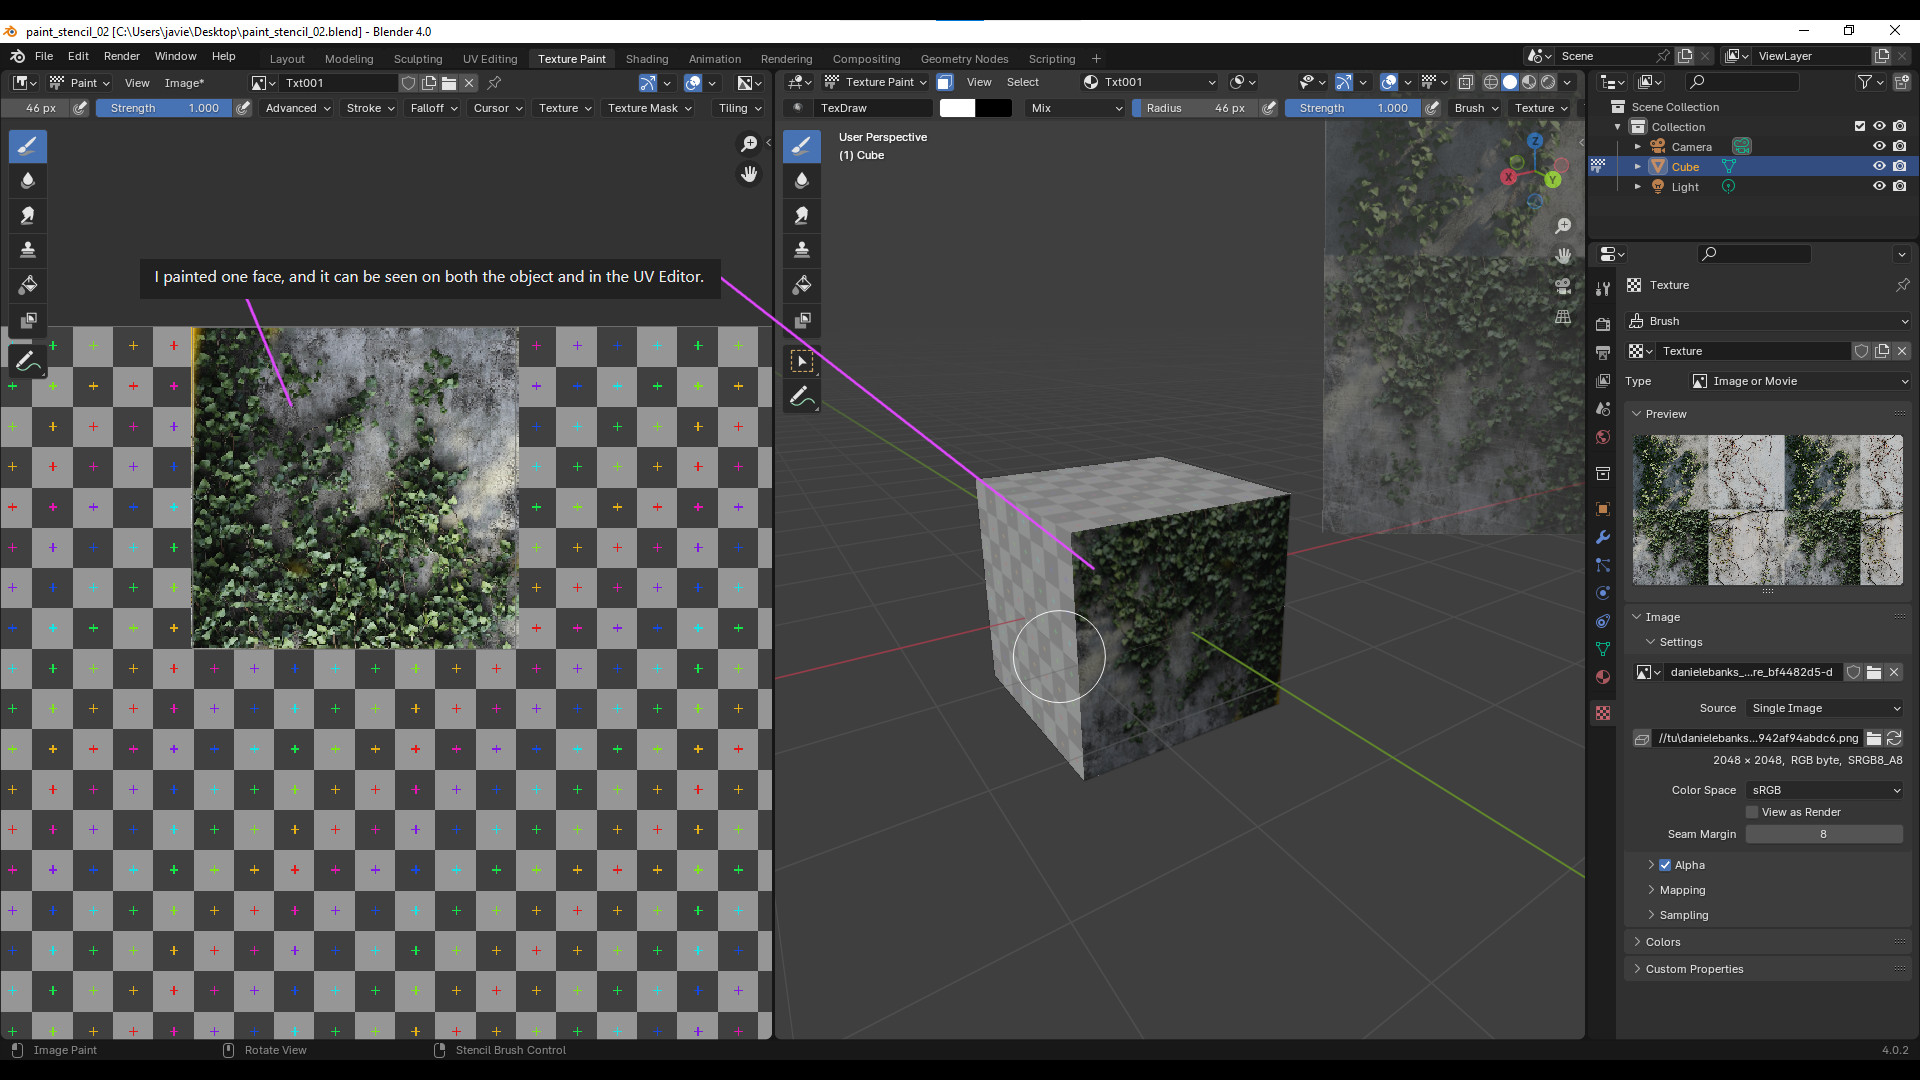Open the Image or Movie type dropdown

point(1800,381)
